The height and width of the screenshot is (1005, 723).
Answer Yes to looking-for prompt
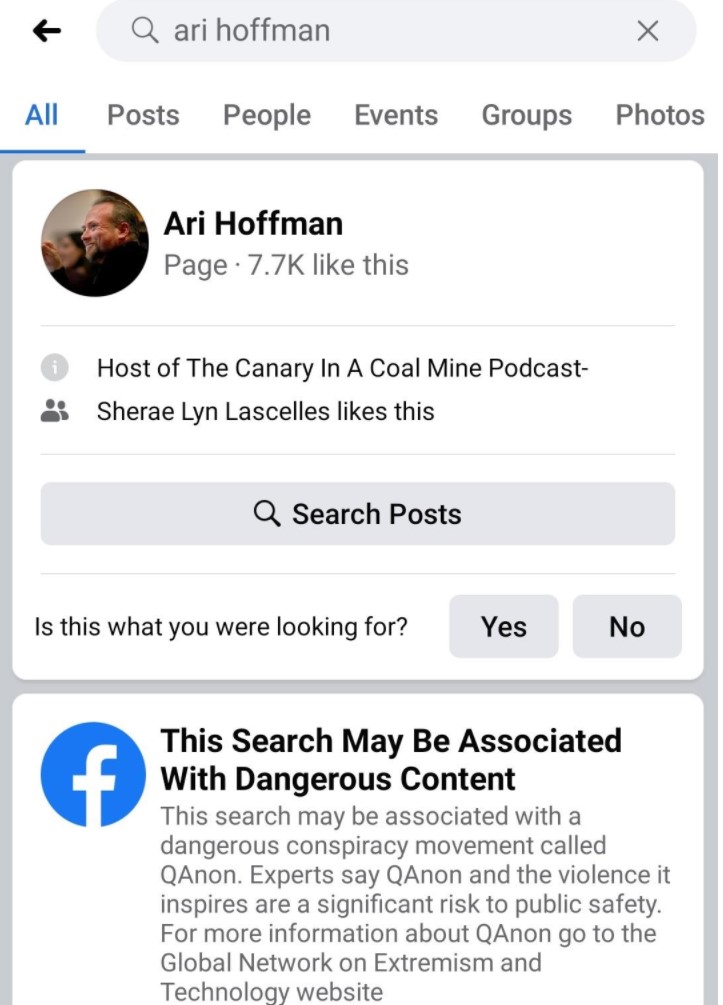(504, 626)
